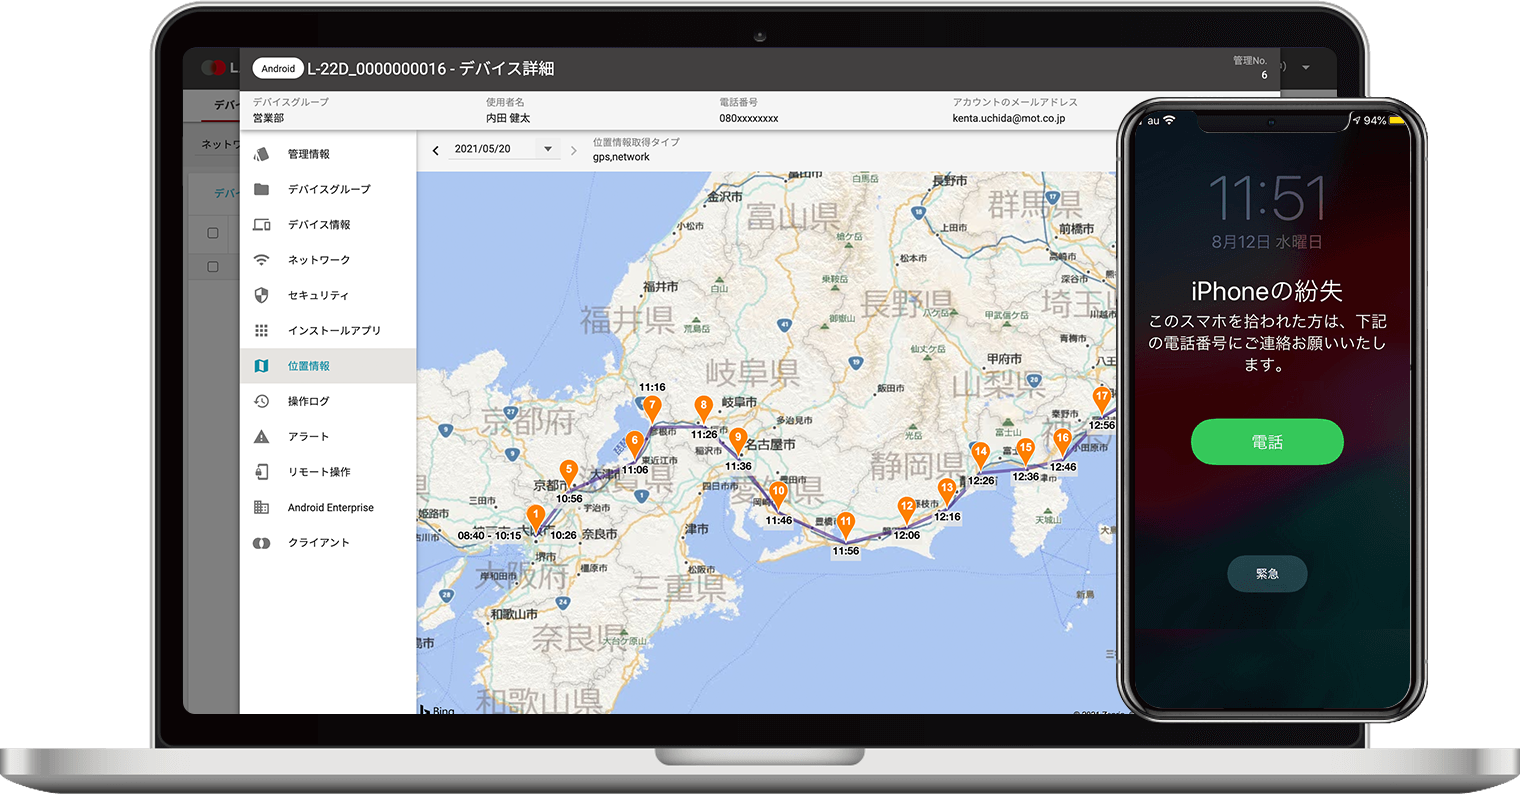Image resolution: width=1520 pixels, height=794 pixels.
Task: Tap the iPhone battery icon
Action: pos(1397,120)
